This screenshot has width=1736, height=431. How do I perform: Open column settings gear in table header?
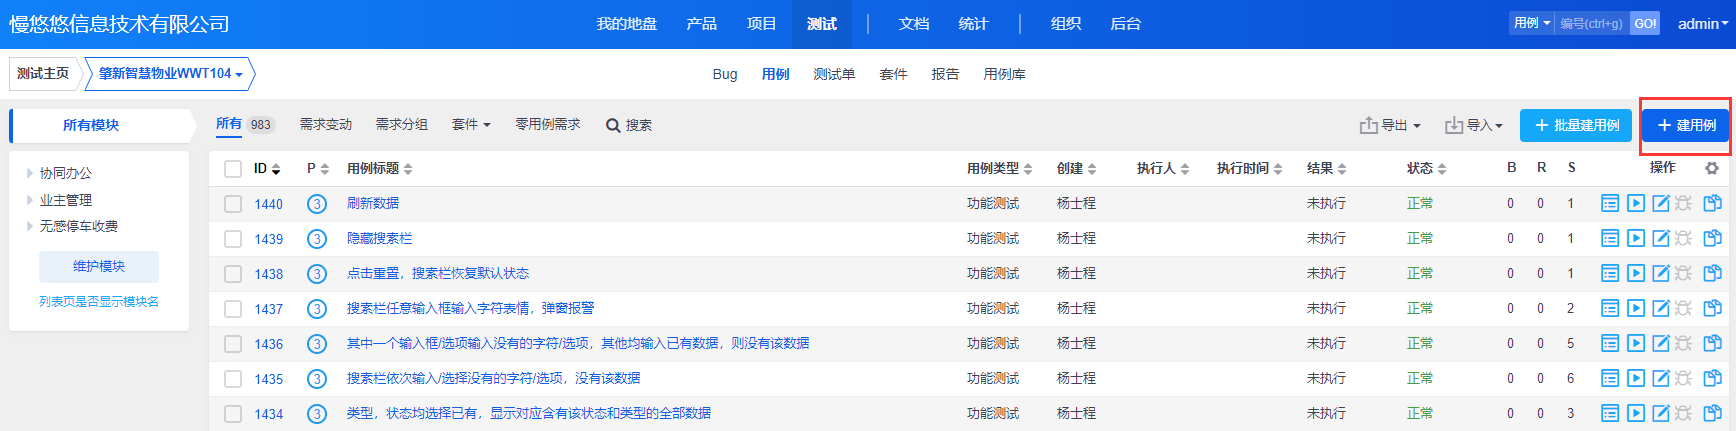1712,168
